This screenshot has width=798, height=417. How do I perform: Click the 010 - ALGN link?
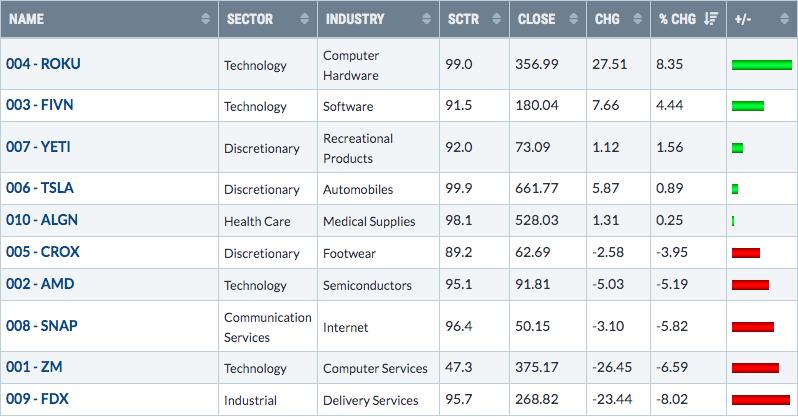(42, 220)
